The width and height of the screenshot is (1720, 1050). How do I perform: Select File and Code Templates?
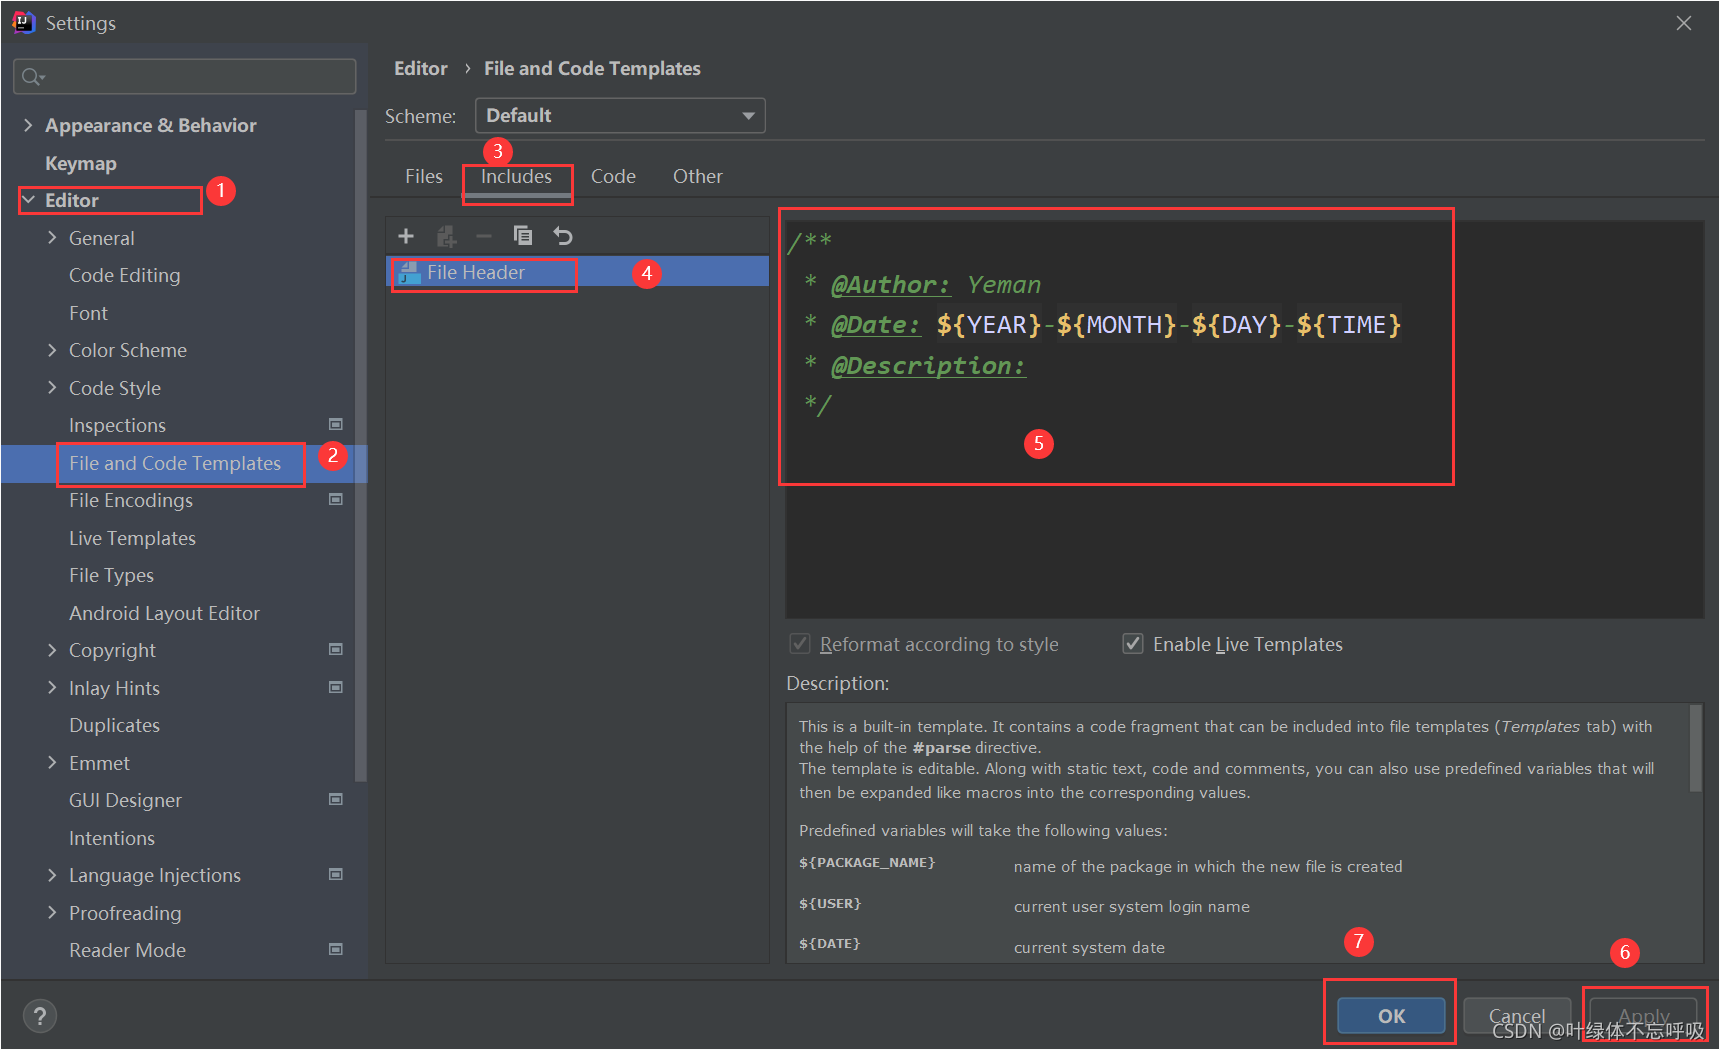pyautogui.click(x=175, y=463)
